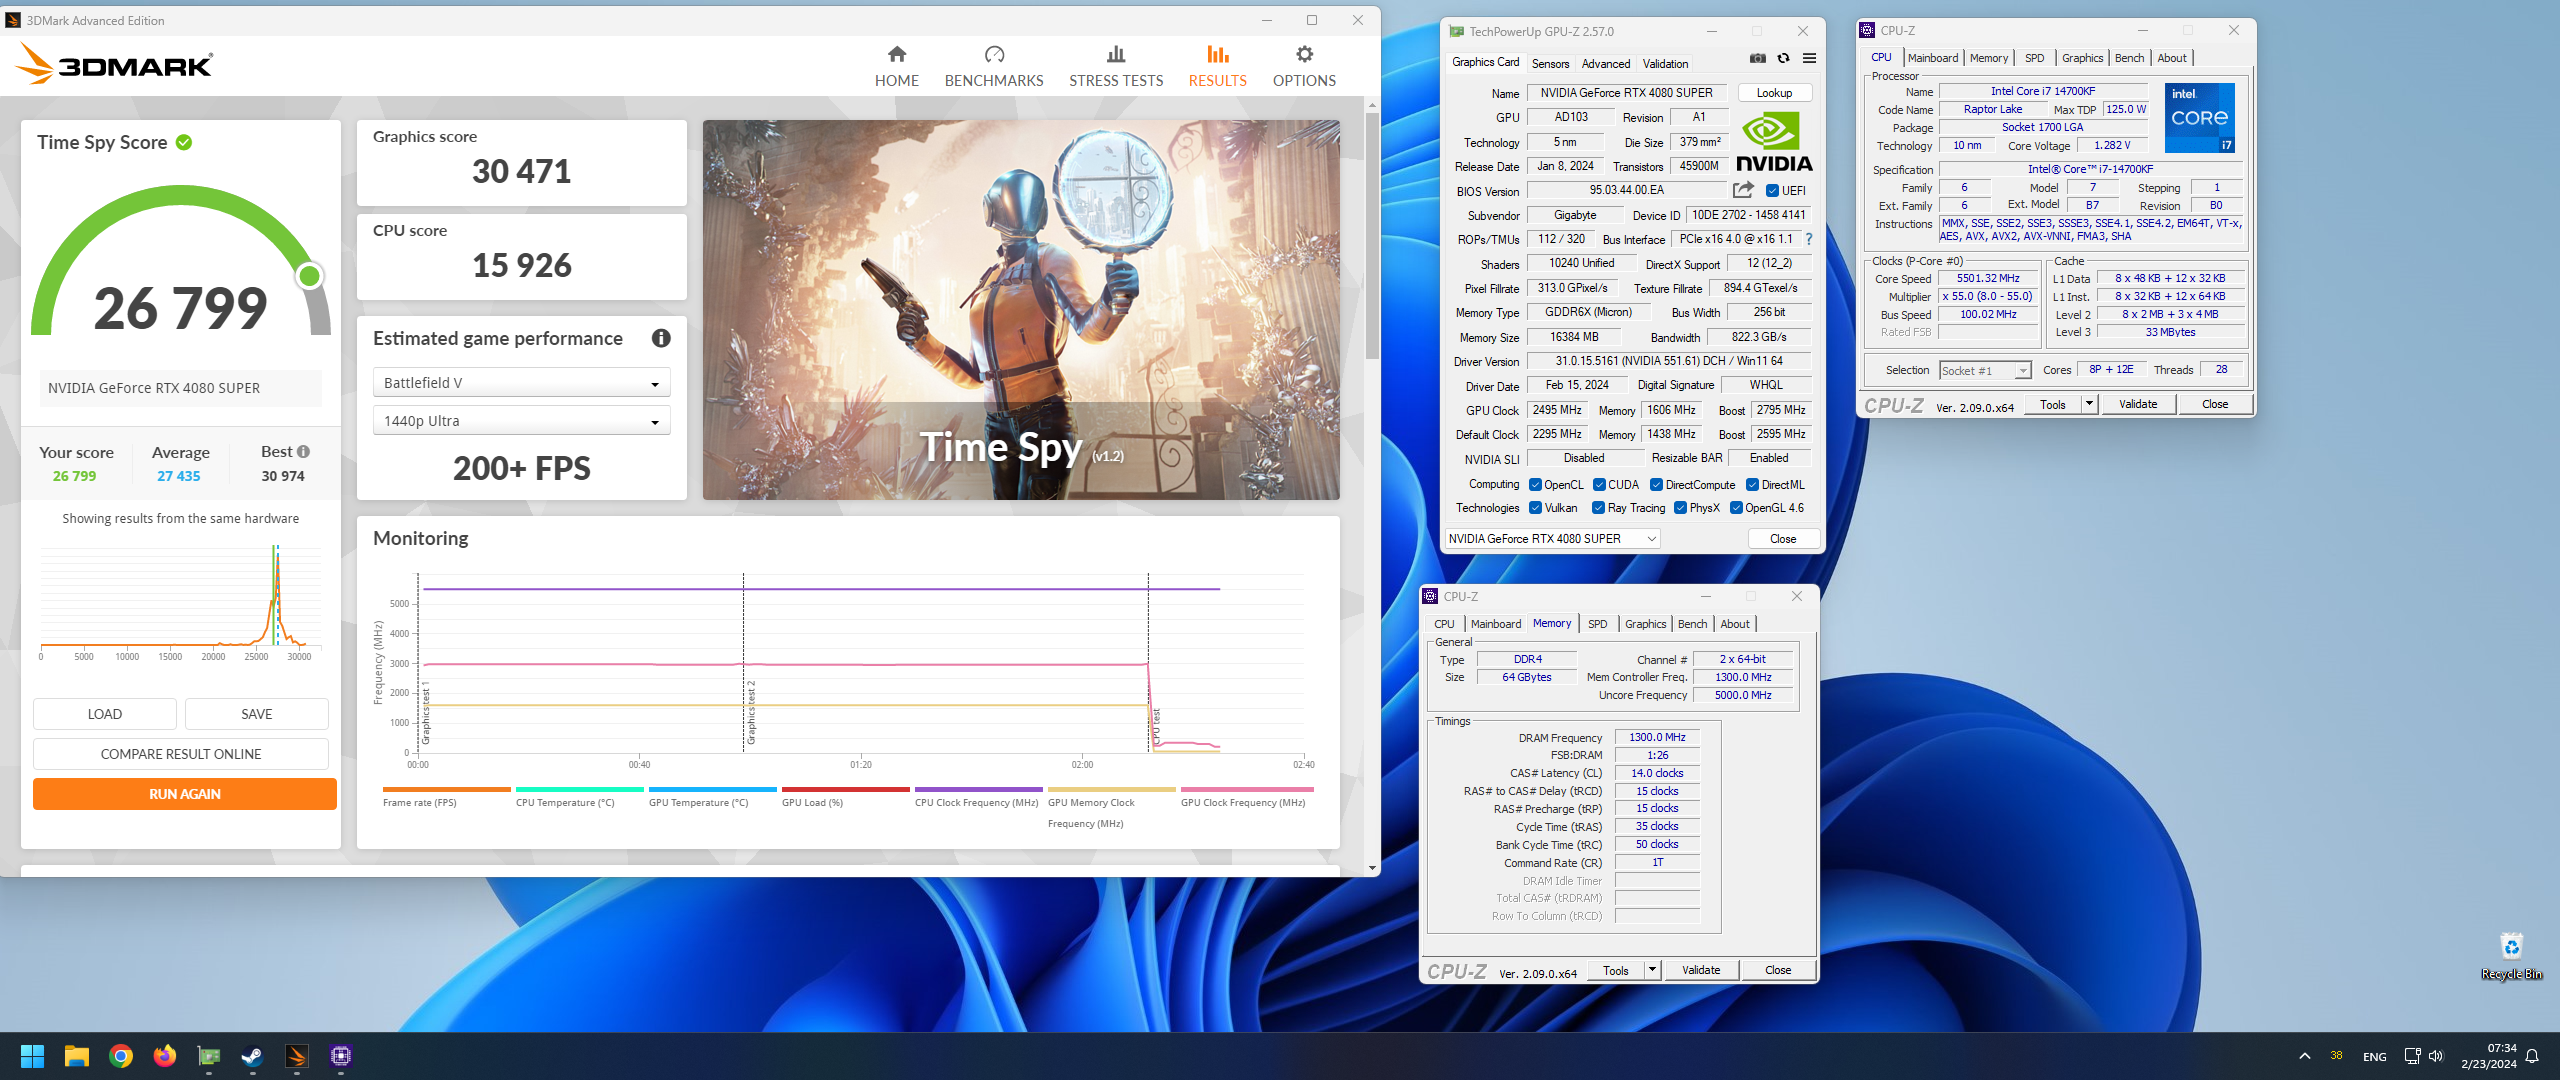Click the CPU Temperature legend color

pyautogui.click(x=579, y=789)
